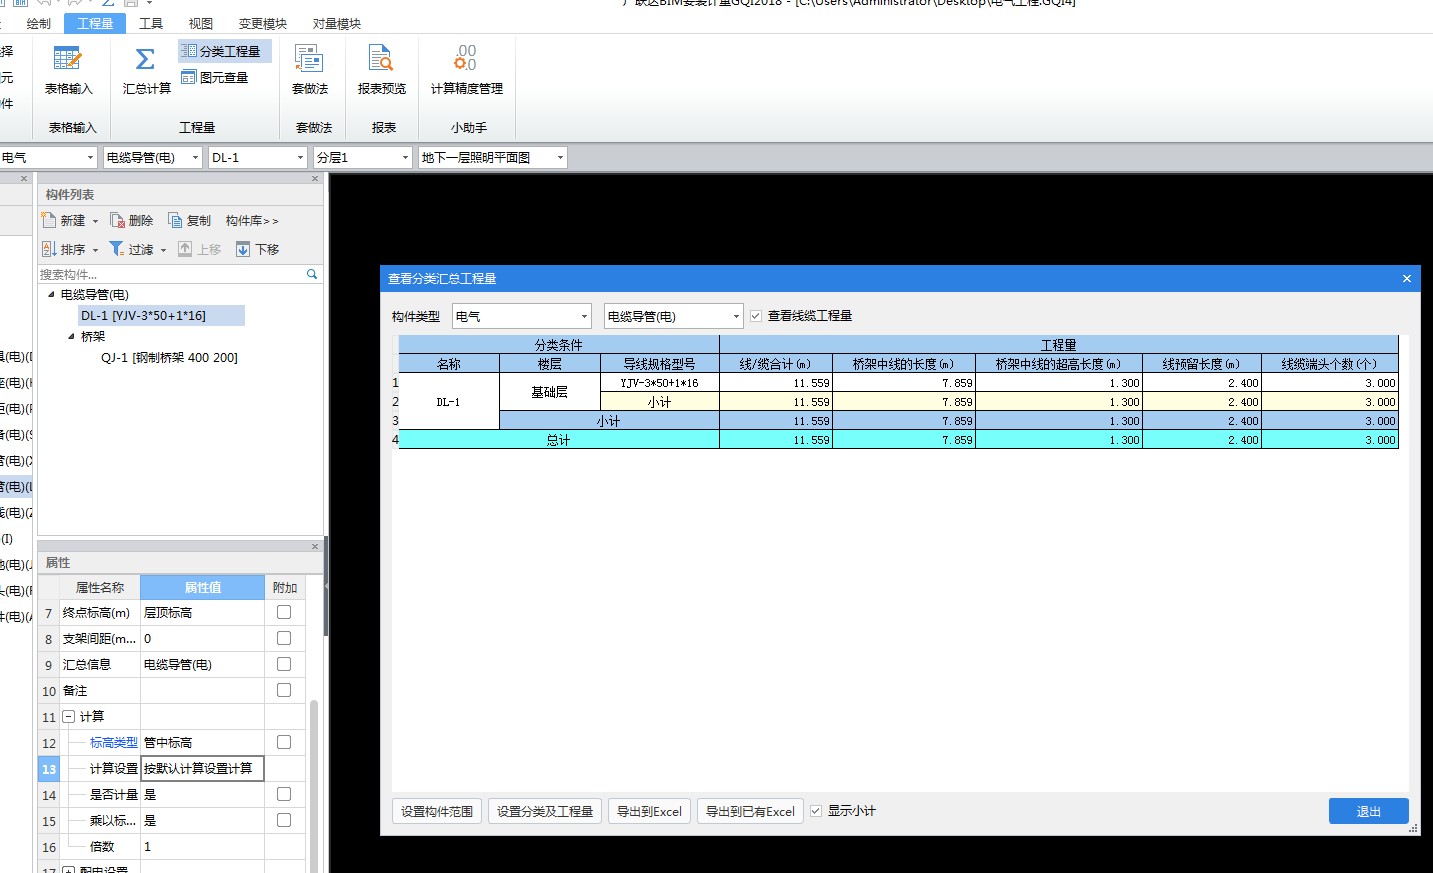Open 构件库>> component library
This screenshot has height=873, width=1433.
[x=252, y=220]
